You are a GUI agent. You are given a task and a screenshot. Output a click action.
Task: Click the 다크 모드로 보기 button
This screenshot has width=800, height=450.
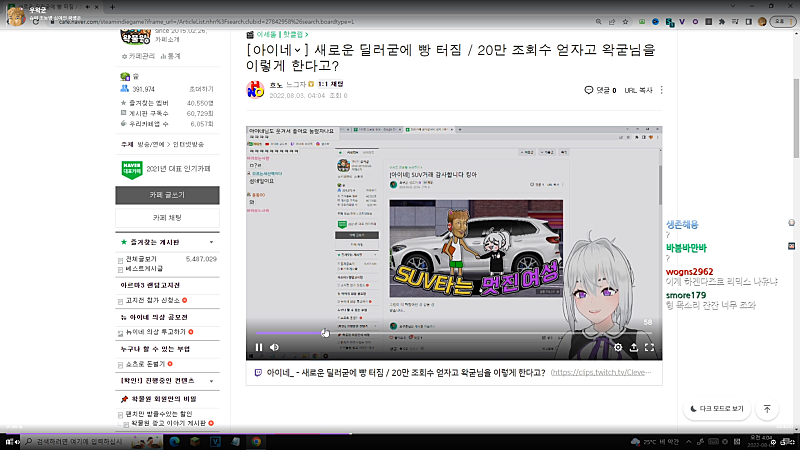[717, 409]
